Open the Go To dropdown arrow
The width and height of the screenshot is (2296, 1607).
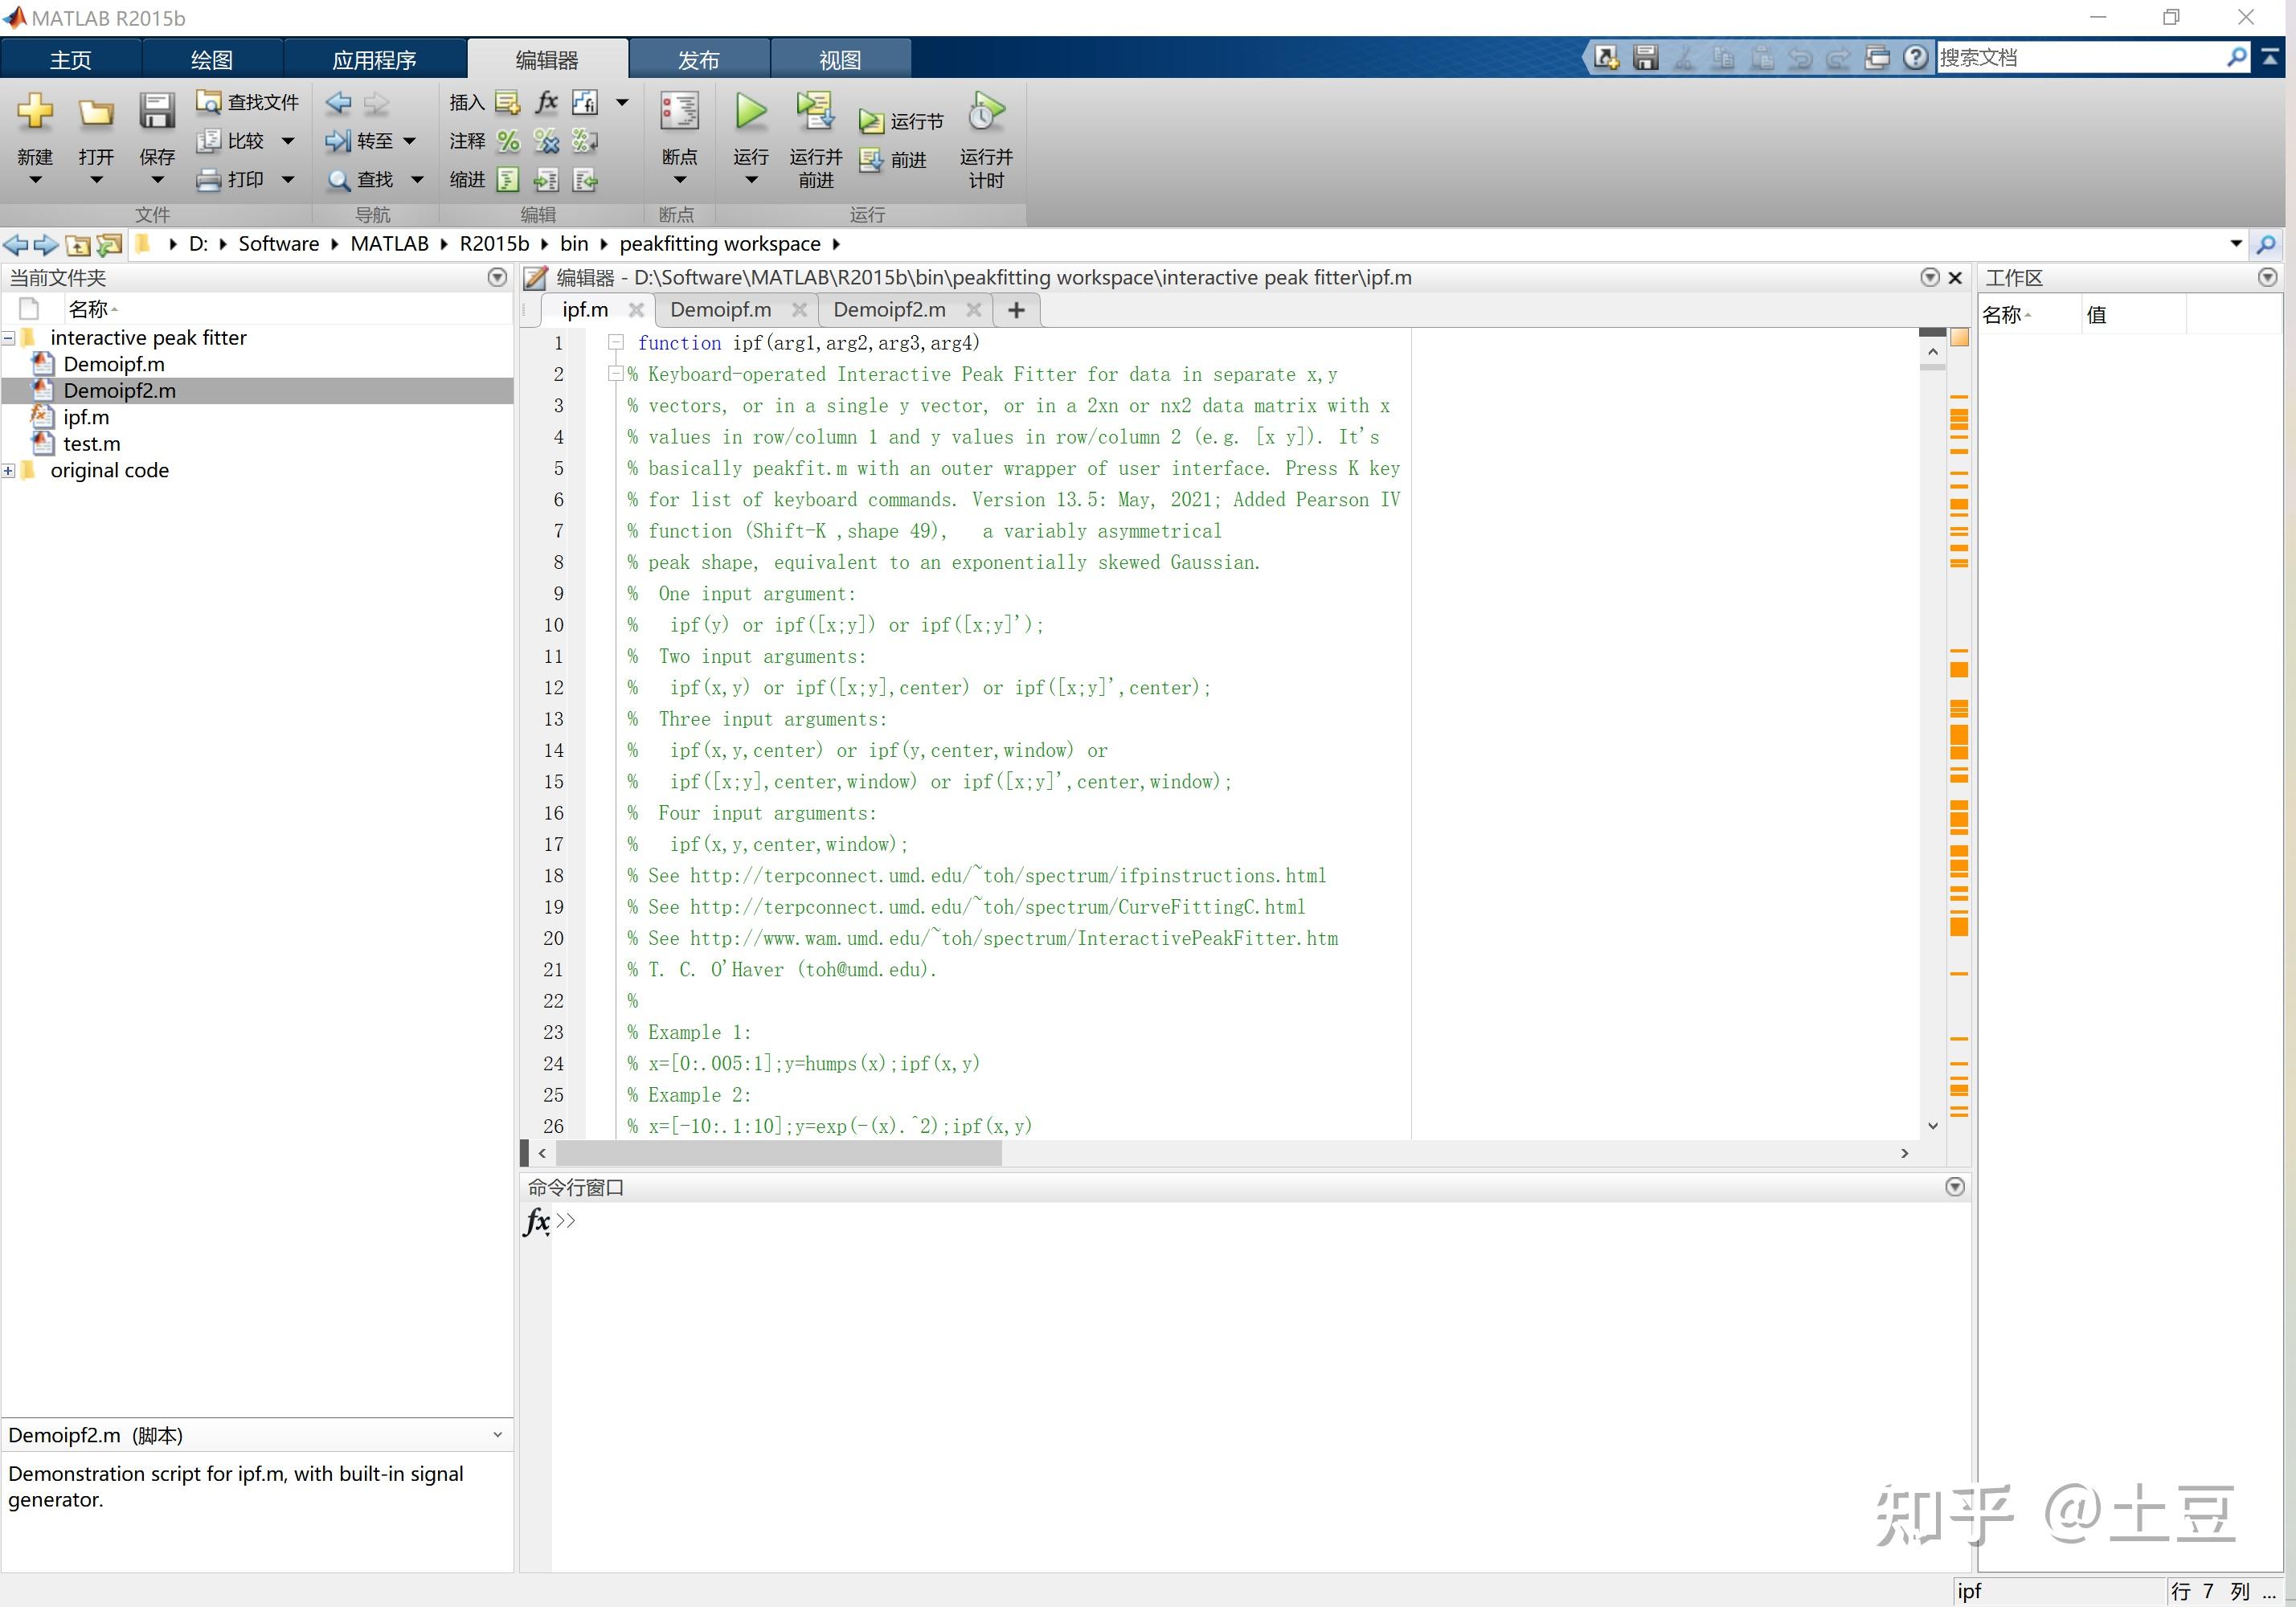[409, 141]
